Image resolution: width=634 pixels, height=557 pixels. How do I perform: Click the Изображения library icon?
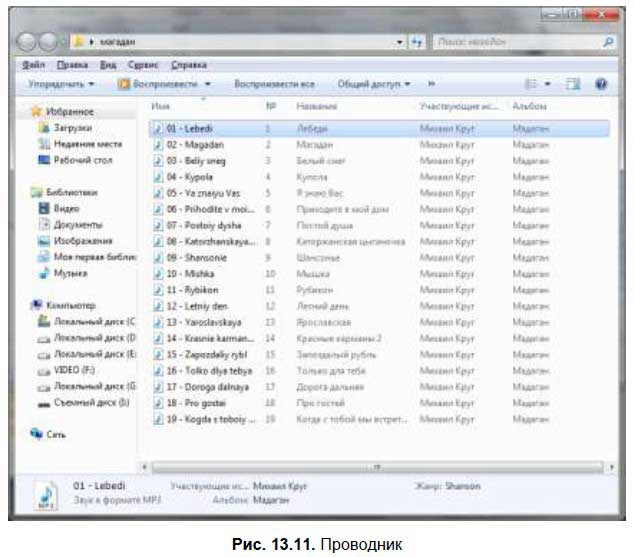click(44, 241)
